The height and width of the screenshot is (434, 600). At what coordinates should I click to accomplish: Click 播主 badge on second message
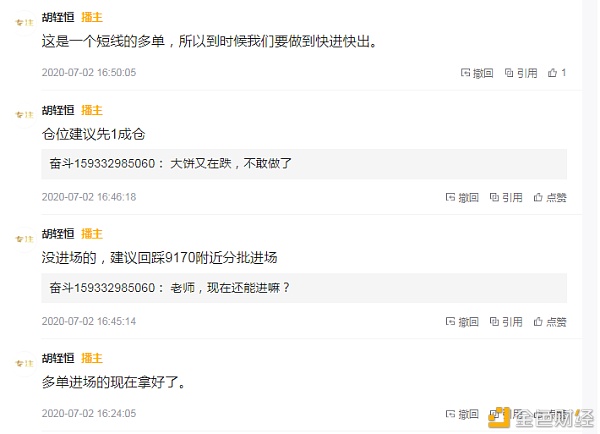point(92,110)
